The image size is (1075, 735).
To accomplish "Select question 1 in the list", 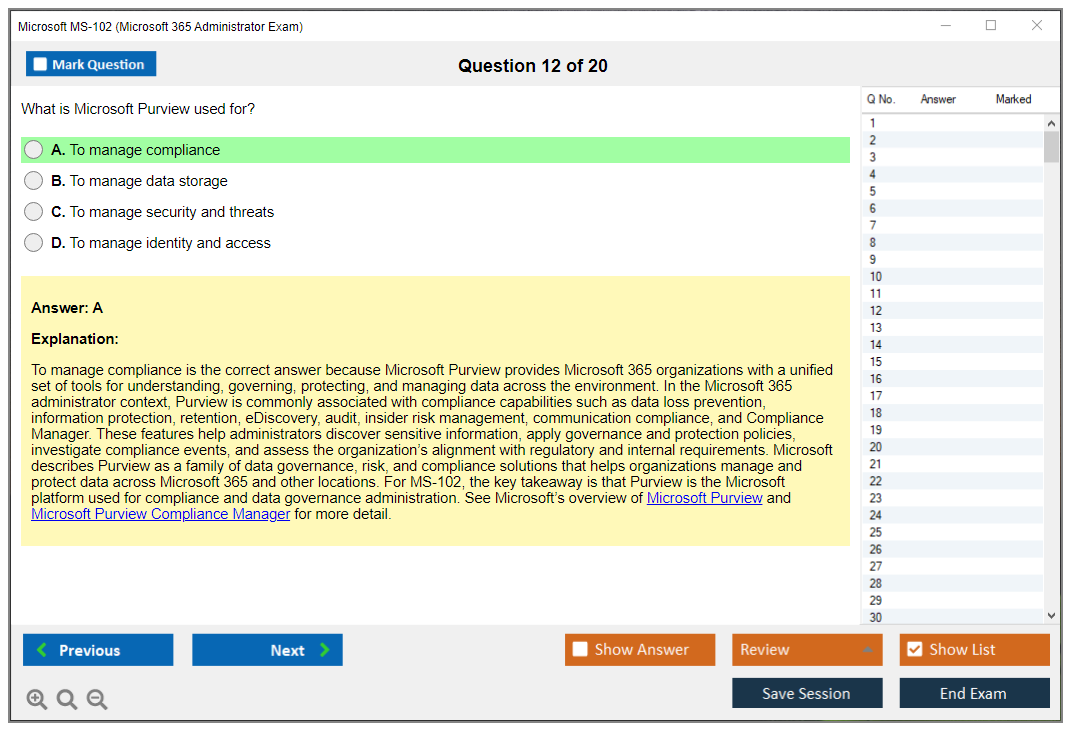I will (x=953, y=123).
